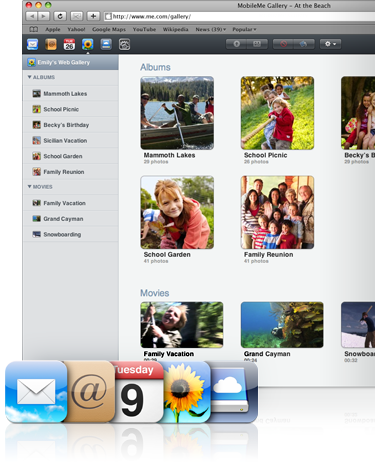375x471 pixels.
Task: Open the bookmarks book icon
Action: click(x=34, y=29)
